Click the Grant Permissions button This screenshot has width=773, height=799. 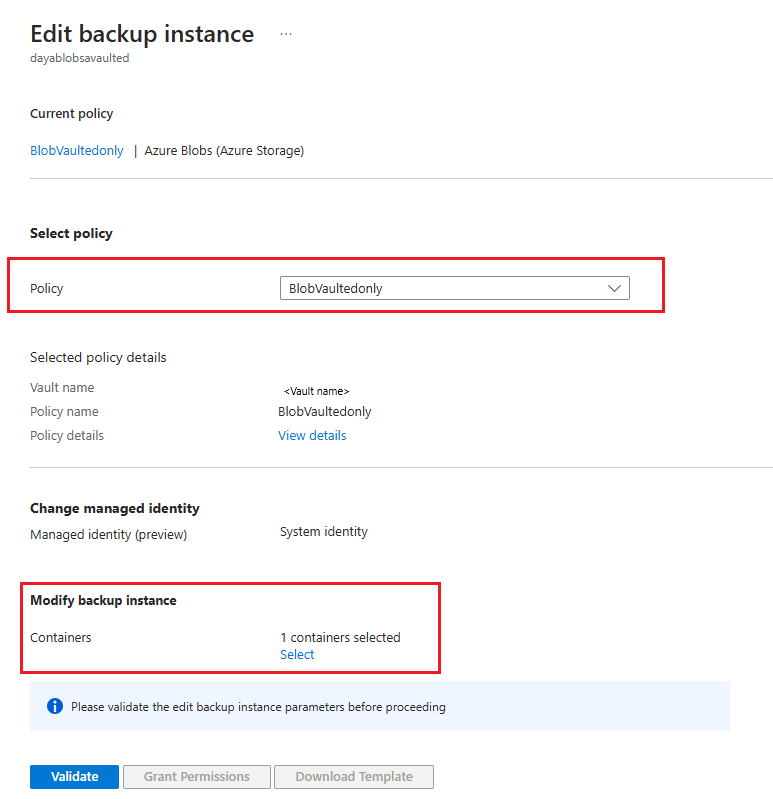coord(196,777)
